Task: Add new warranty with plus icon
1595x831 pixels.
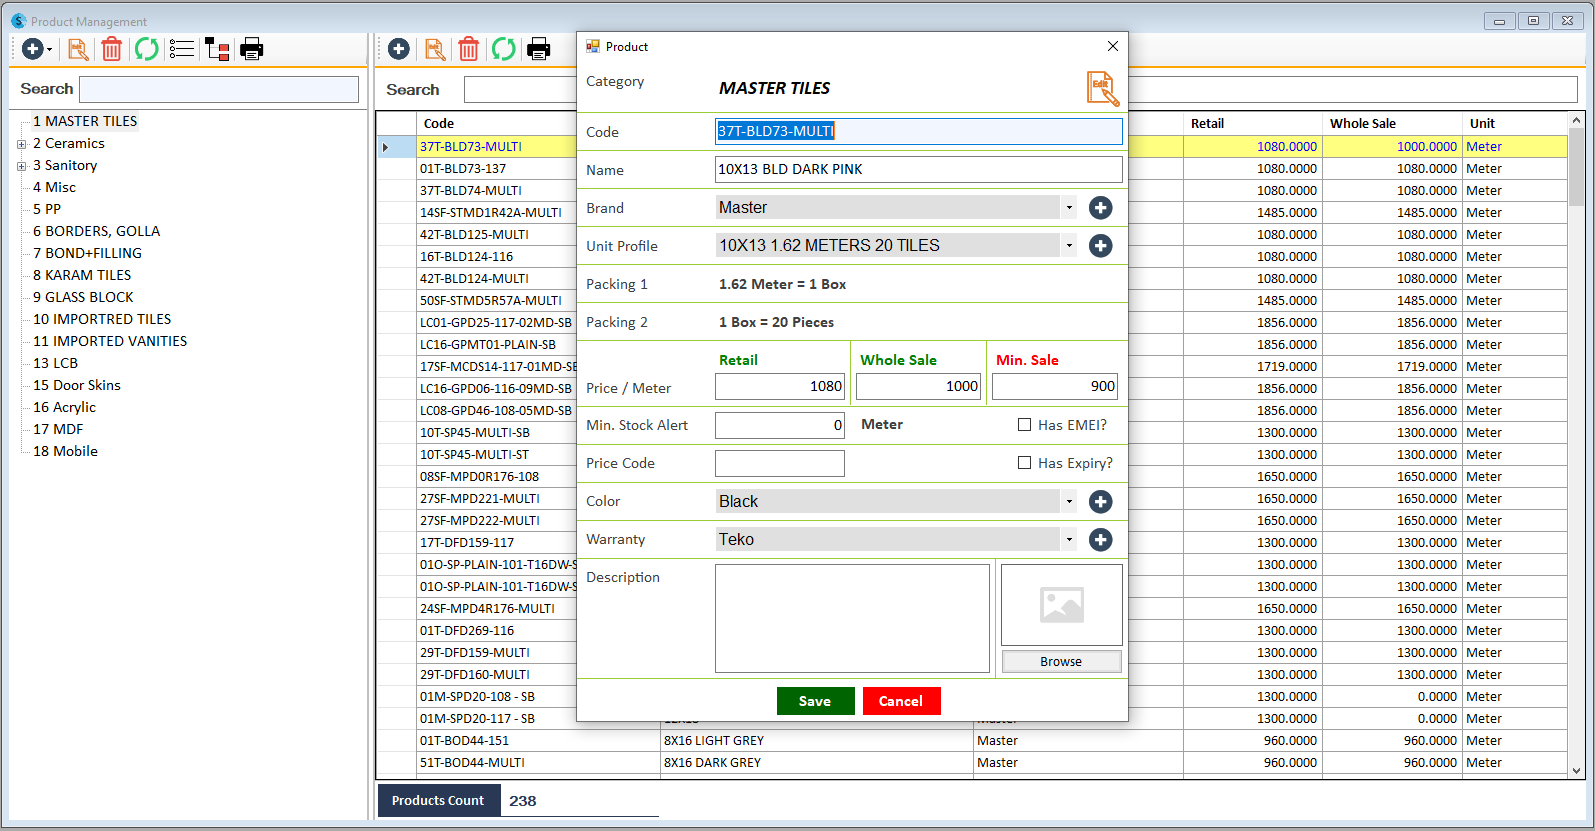Action: click(x=1101, y=540)
